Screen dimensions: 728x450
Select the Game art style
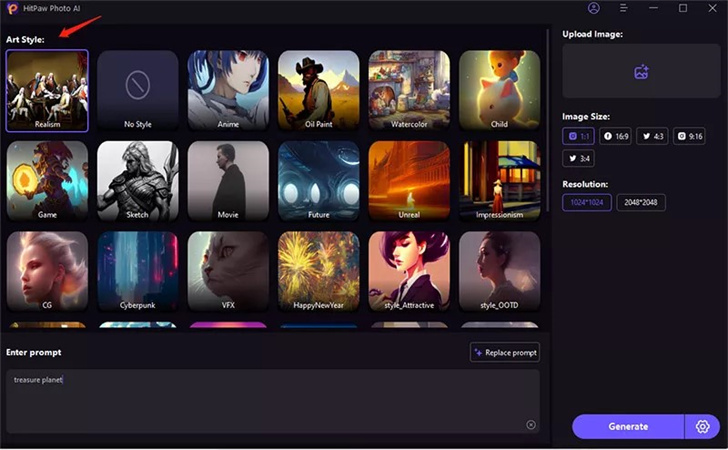coord(47,181)
